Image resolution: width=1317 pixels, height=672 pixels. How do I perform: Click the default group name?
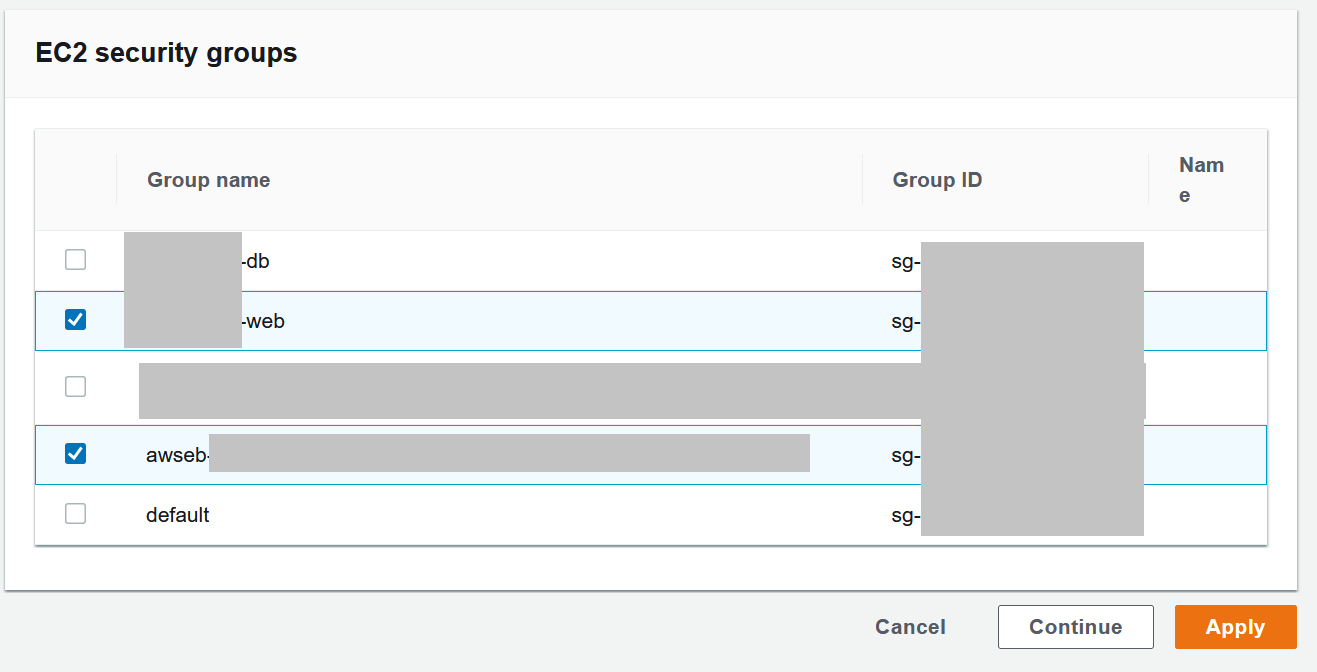pos(177,515)
